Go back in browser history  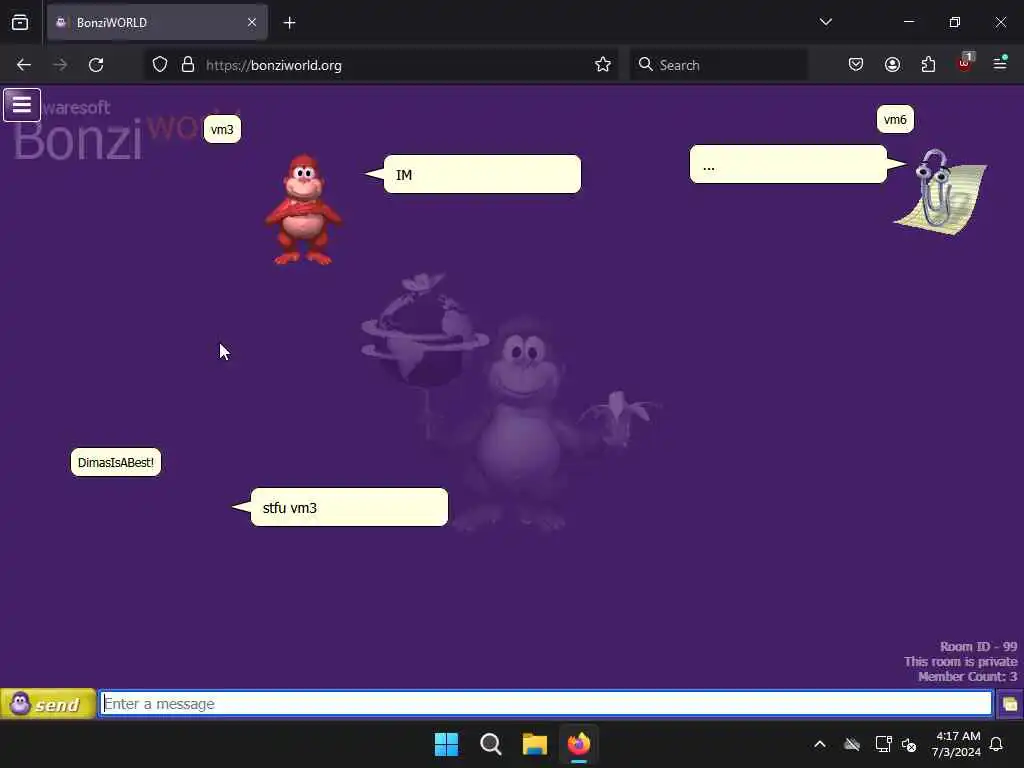tap(24, 65)
